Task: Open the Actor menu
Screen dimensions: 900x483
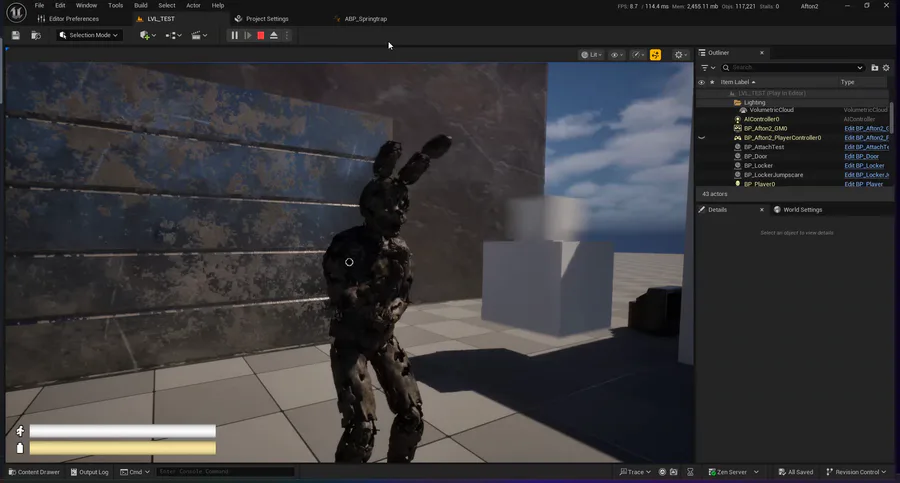Action: pos(193,5)
